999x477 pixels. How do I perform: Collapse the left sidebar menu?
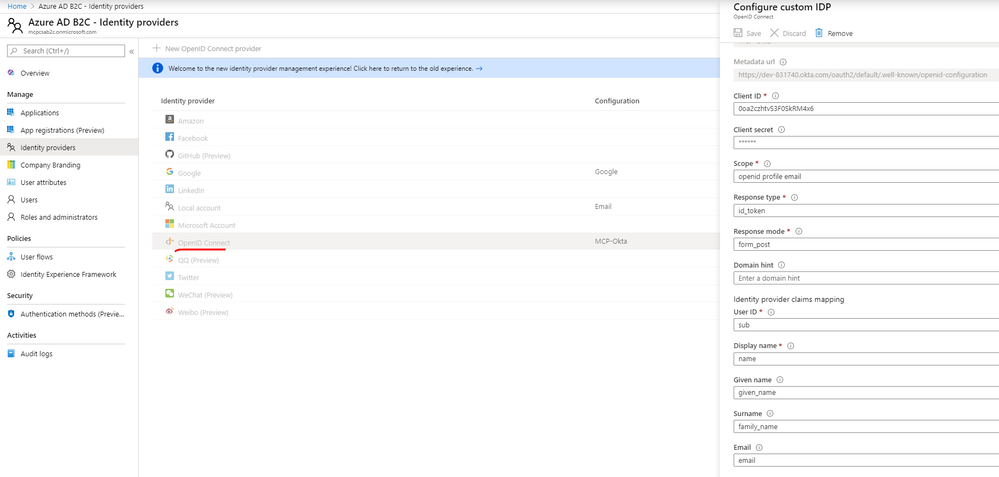tap(131, 51)
